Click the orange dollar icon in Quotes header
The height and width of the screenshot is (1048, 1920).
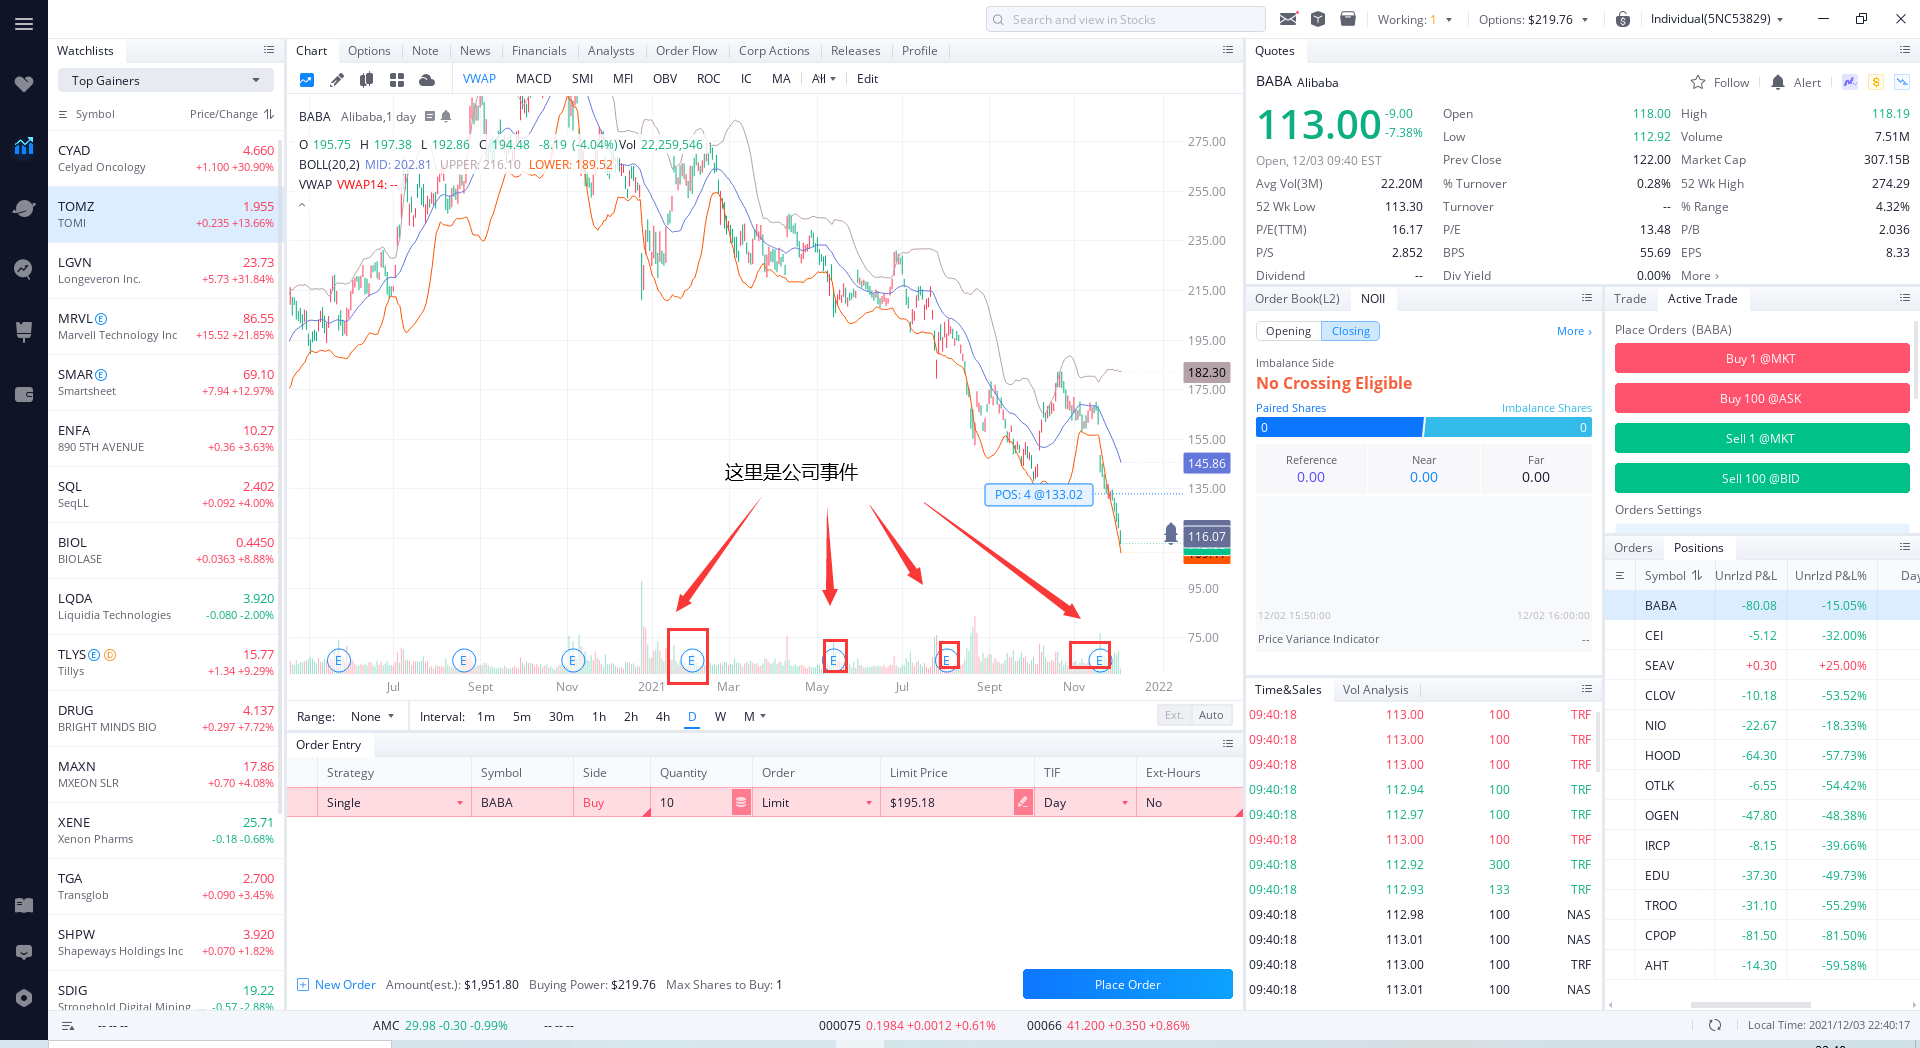pyautogui.click(x=1876, y=82)
